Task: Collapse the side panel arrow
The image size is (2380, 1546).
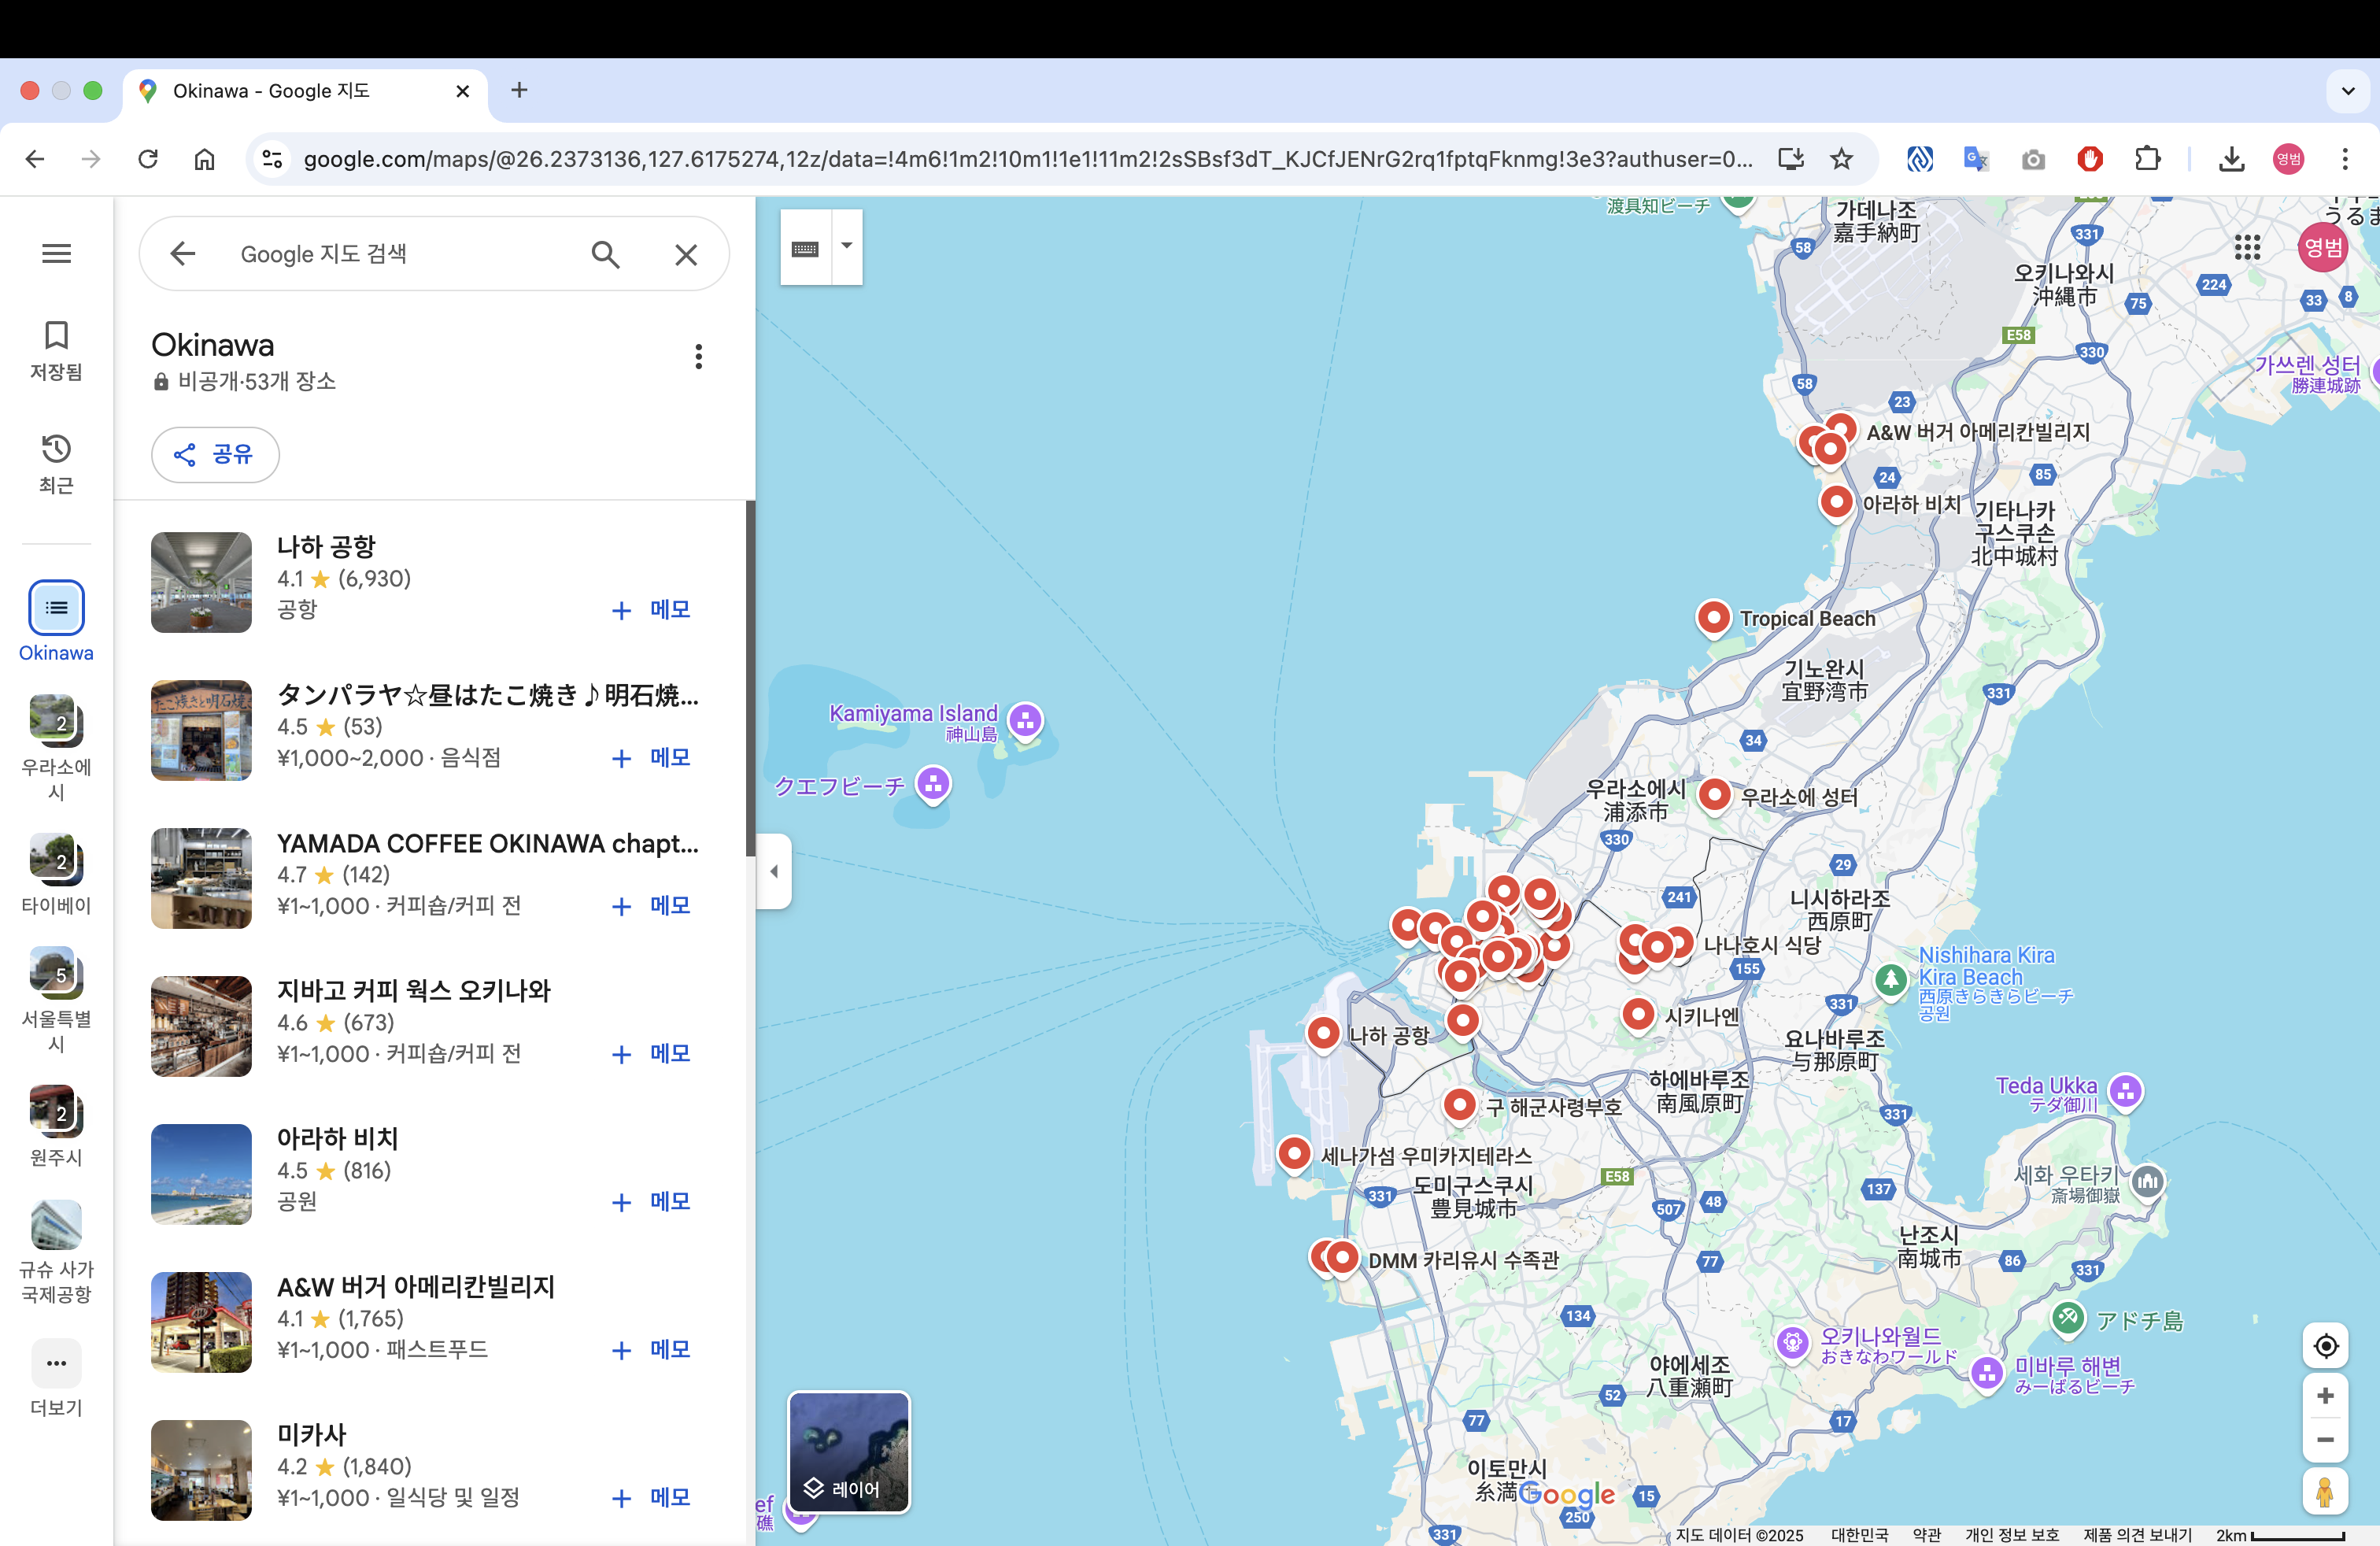Action: tap(774, 871)
